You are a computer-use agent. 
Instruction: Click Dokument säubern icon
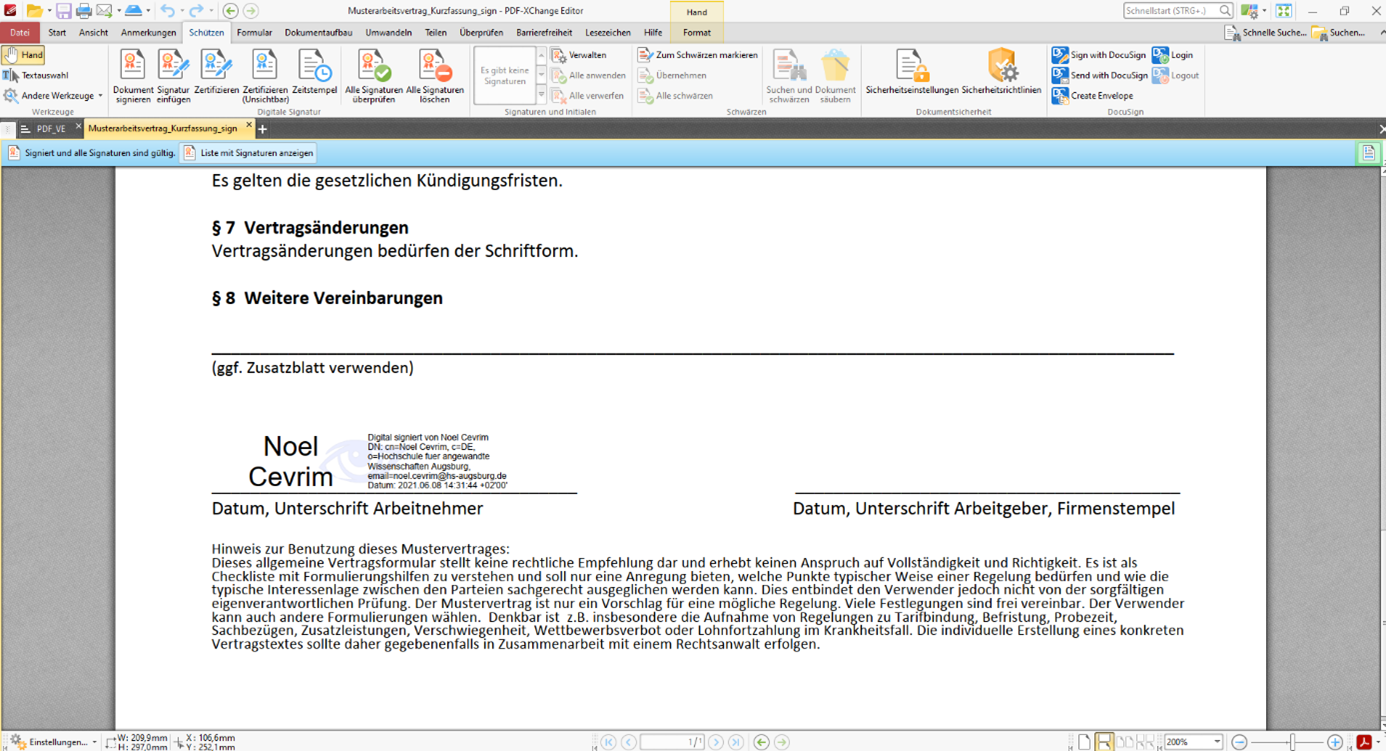pyautogui.click(x=835, y=66)
